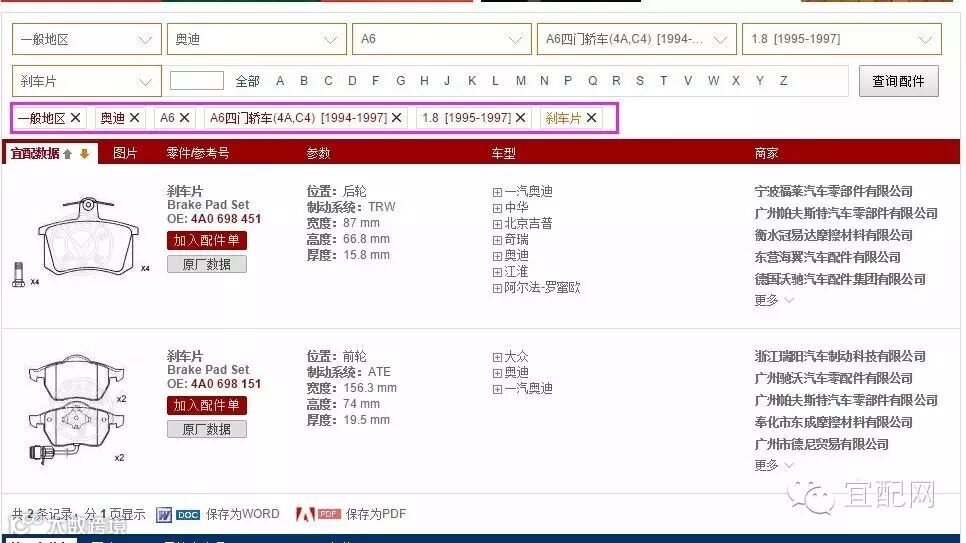966x543 pixels.
Task: Open the 奥迪 brand dropdown
Action: coord(257,39)
